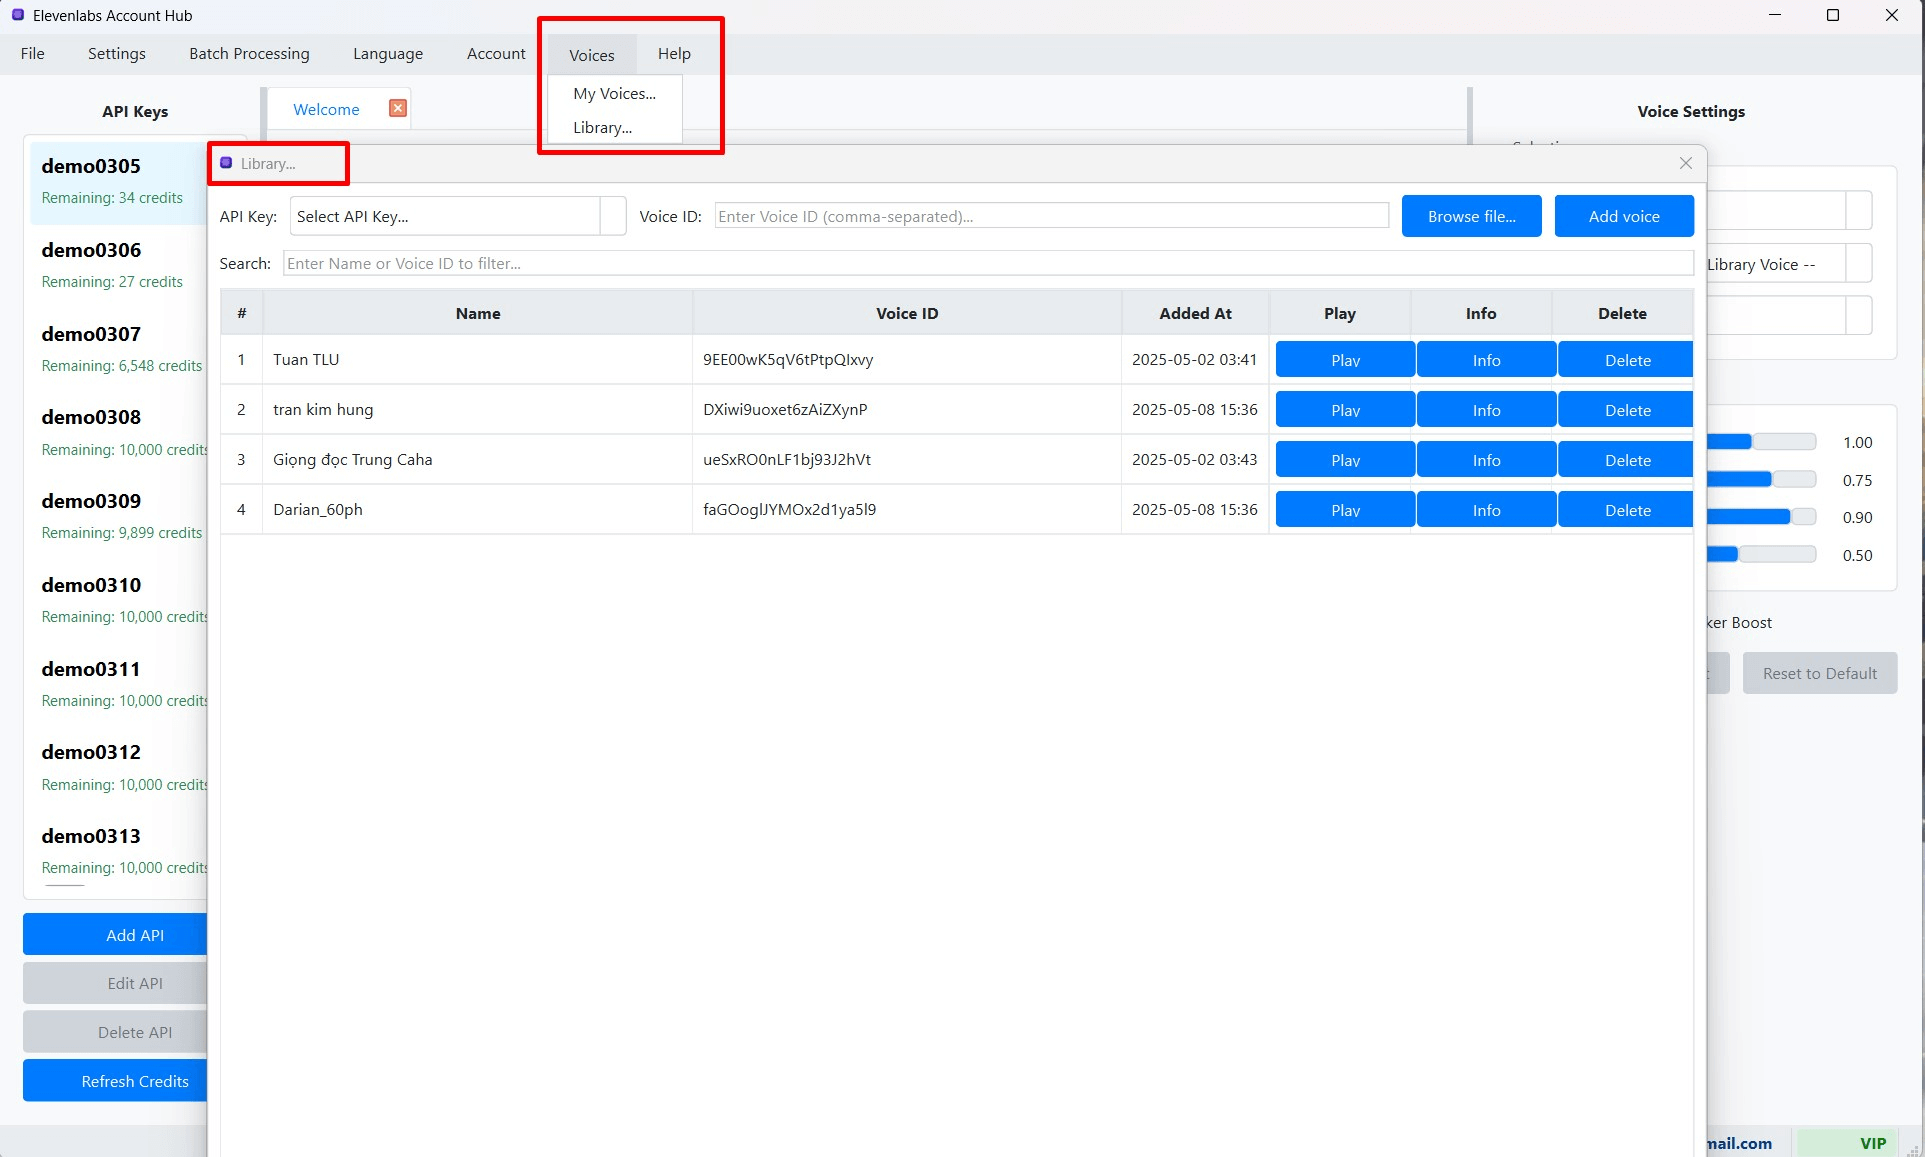The height and width of the screenshot is (1157, 1925).
Task: Open the File menu
Action: pos(32,54)
